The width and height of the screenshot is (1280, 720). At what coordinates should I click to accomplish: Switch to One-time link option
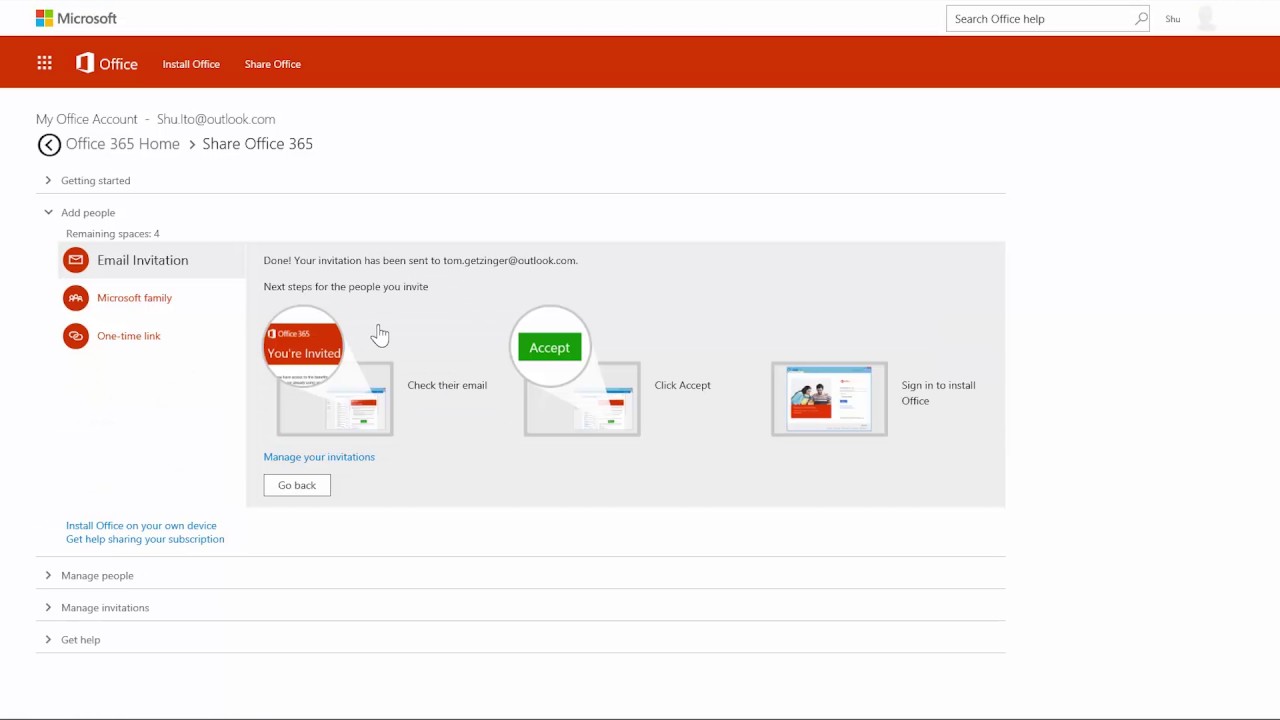(x=128, y=336)
